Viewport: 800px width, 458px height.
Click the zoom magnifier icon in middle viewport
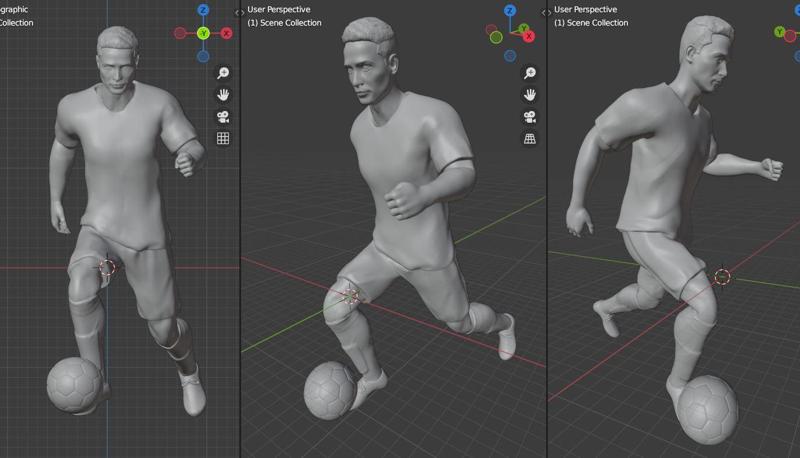click(530, 73)
